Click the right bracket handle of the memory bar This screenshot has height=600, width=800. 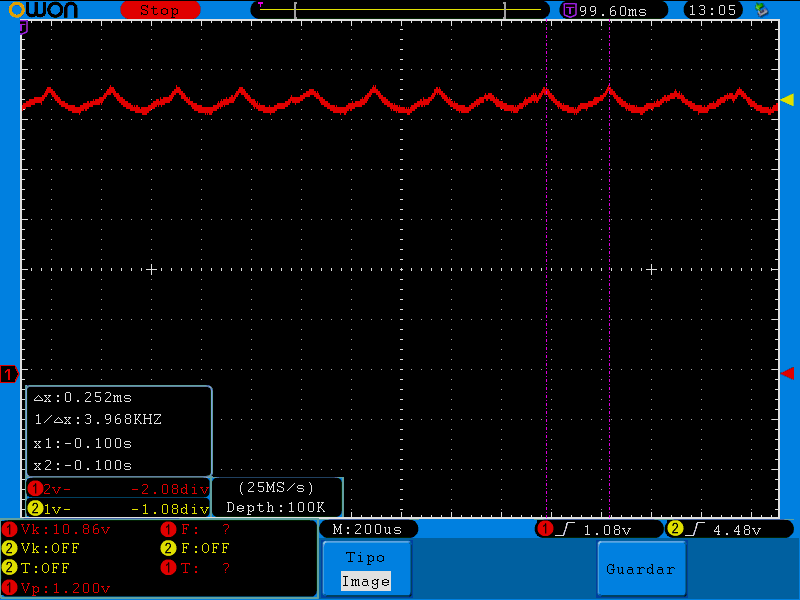pyautogui.click(x=505, y=10)
